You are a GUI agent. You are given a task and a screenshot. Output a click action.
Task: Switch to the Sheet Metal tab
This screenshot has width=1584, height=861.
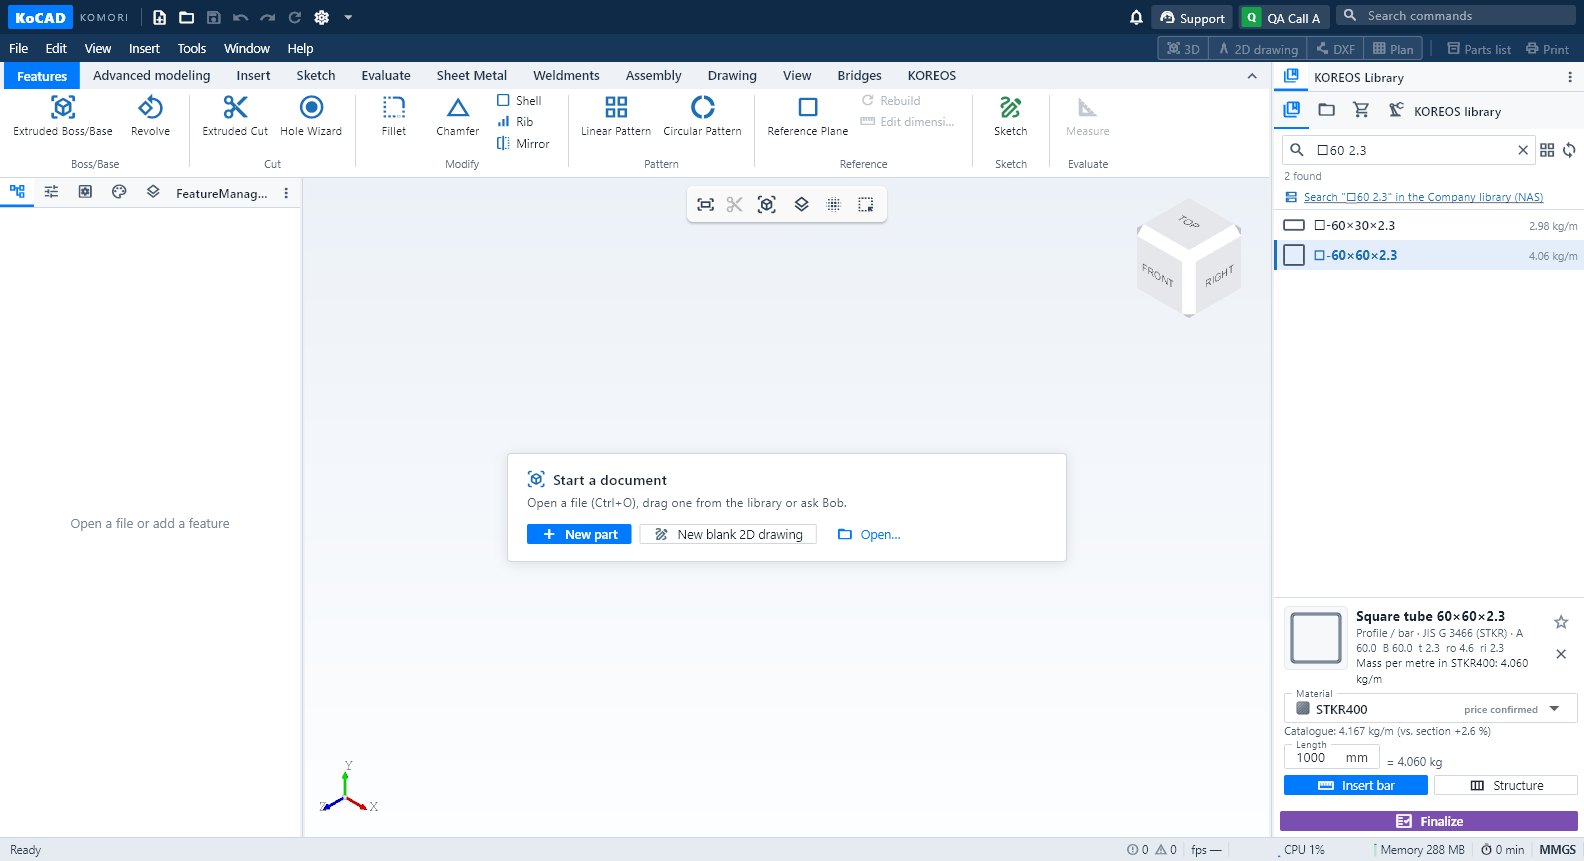click(x=472, y=75)
